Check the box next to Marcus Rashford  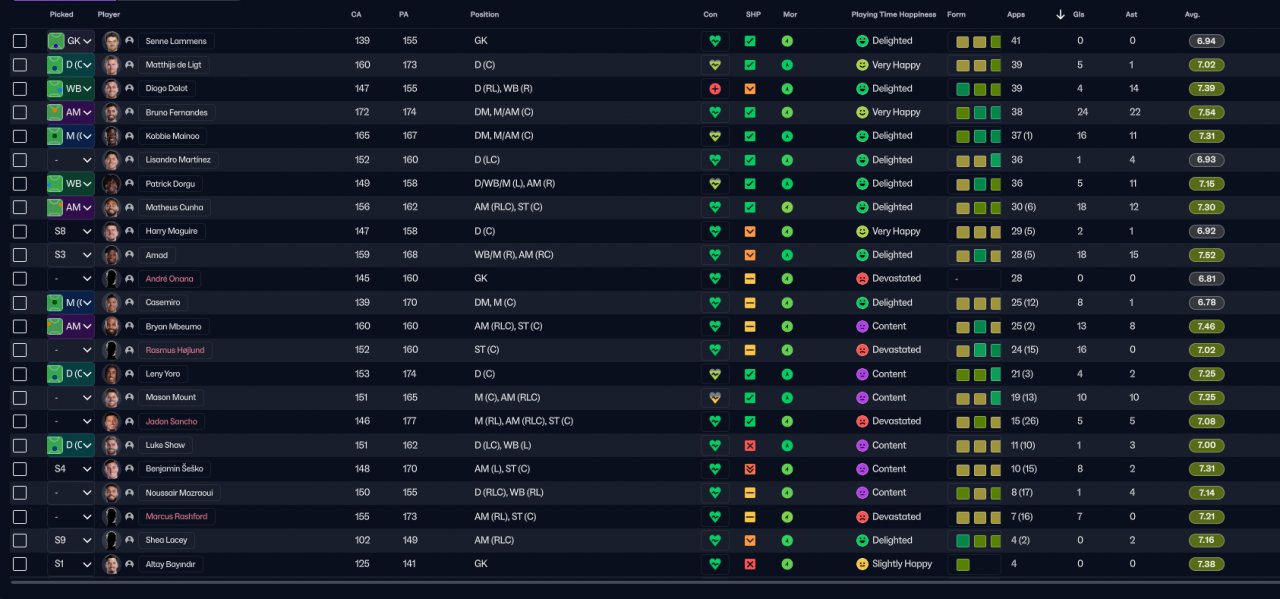pos(20,516)
